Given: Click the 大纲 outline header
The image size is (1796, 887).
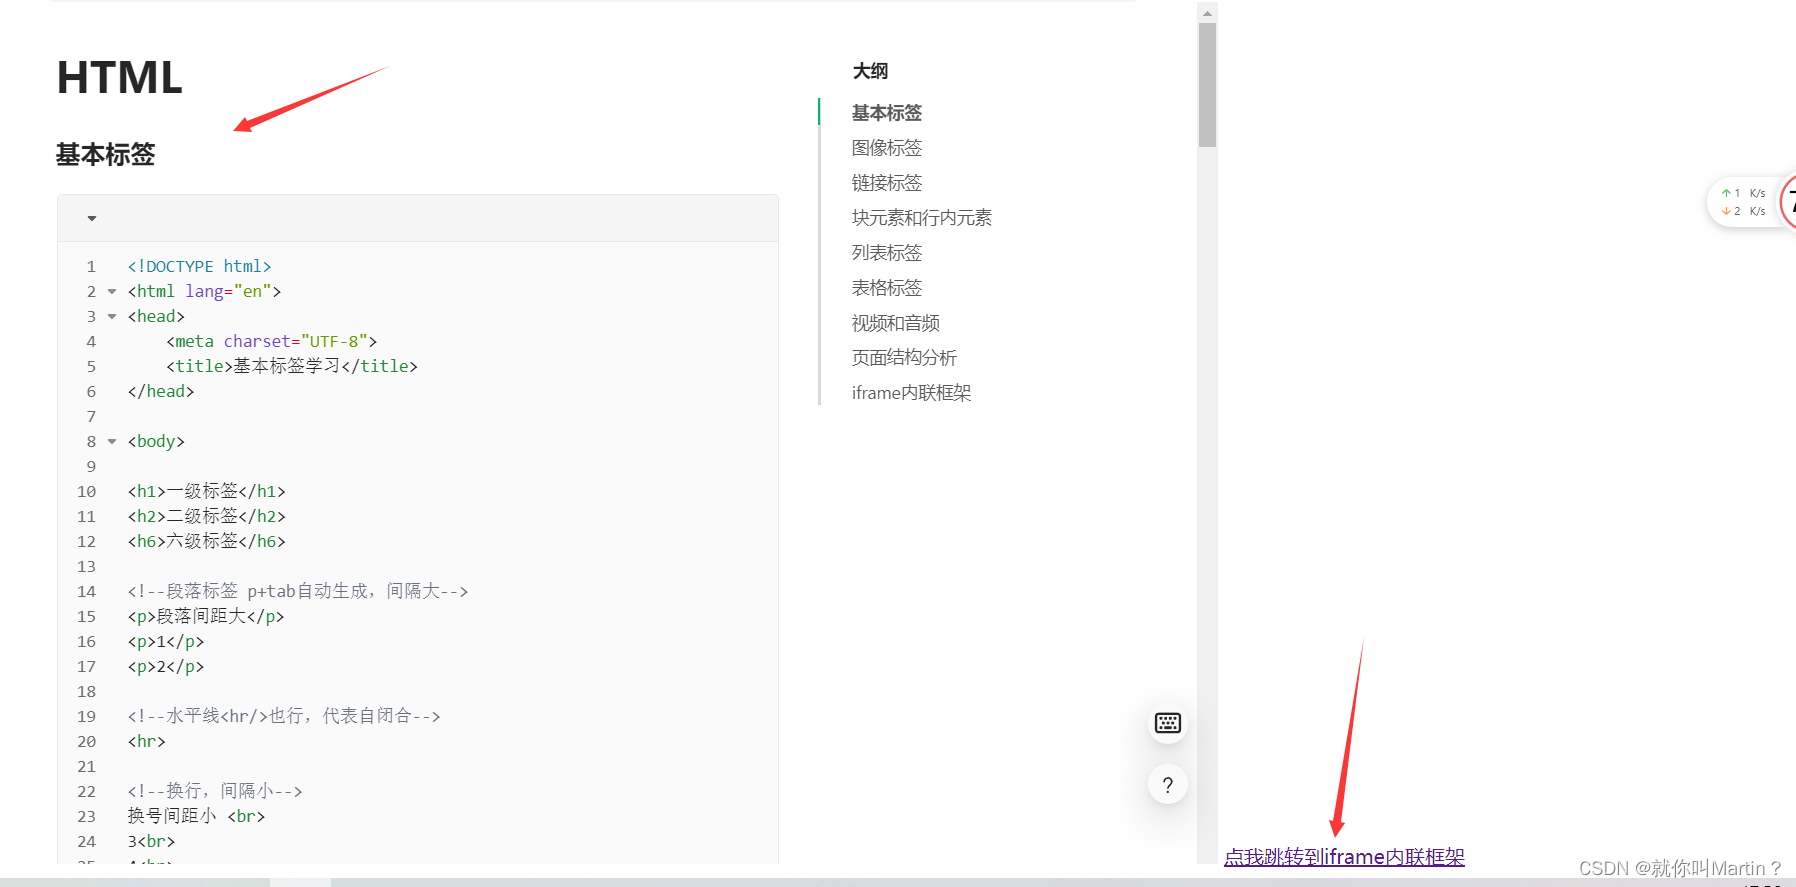Looking at the screenshot, I should [x=870, y=71].
